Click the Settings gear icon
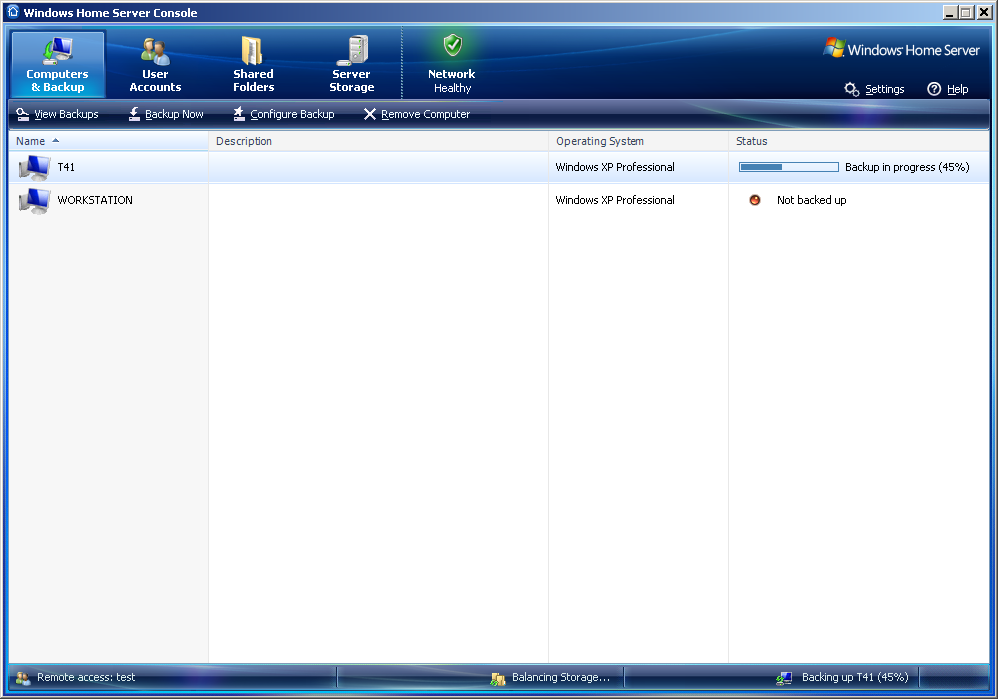The image size is (998, 699). point(852,89)
